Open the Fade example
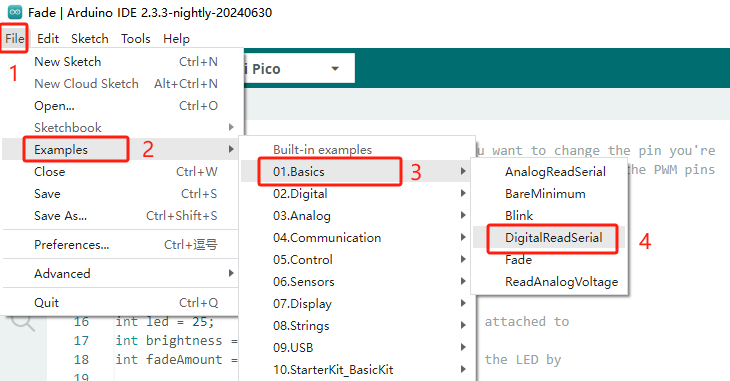The width and height of the screenshot is (730, 381). tap(549, 259)
